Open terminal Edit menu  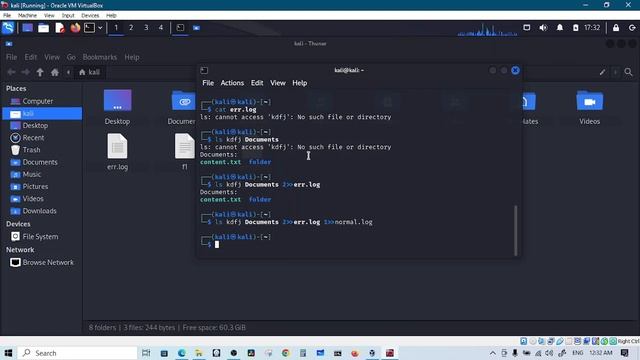[x=257, y=83]
